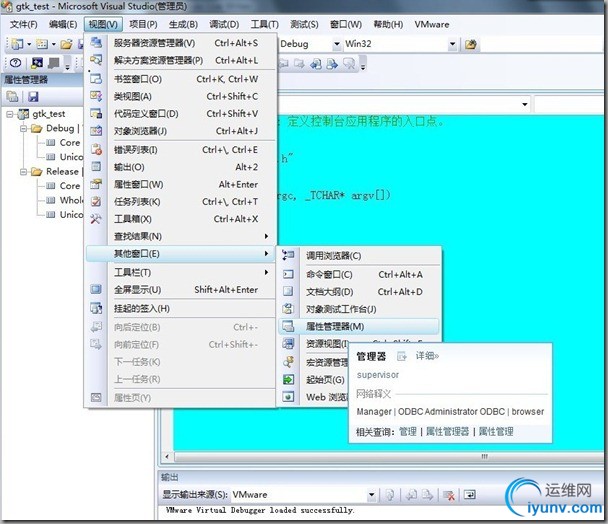Screen dimensions: 608x524
Task: Open the VMware menu
Action: 432,24
